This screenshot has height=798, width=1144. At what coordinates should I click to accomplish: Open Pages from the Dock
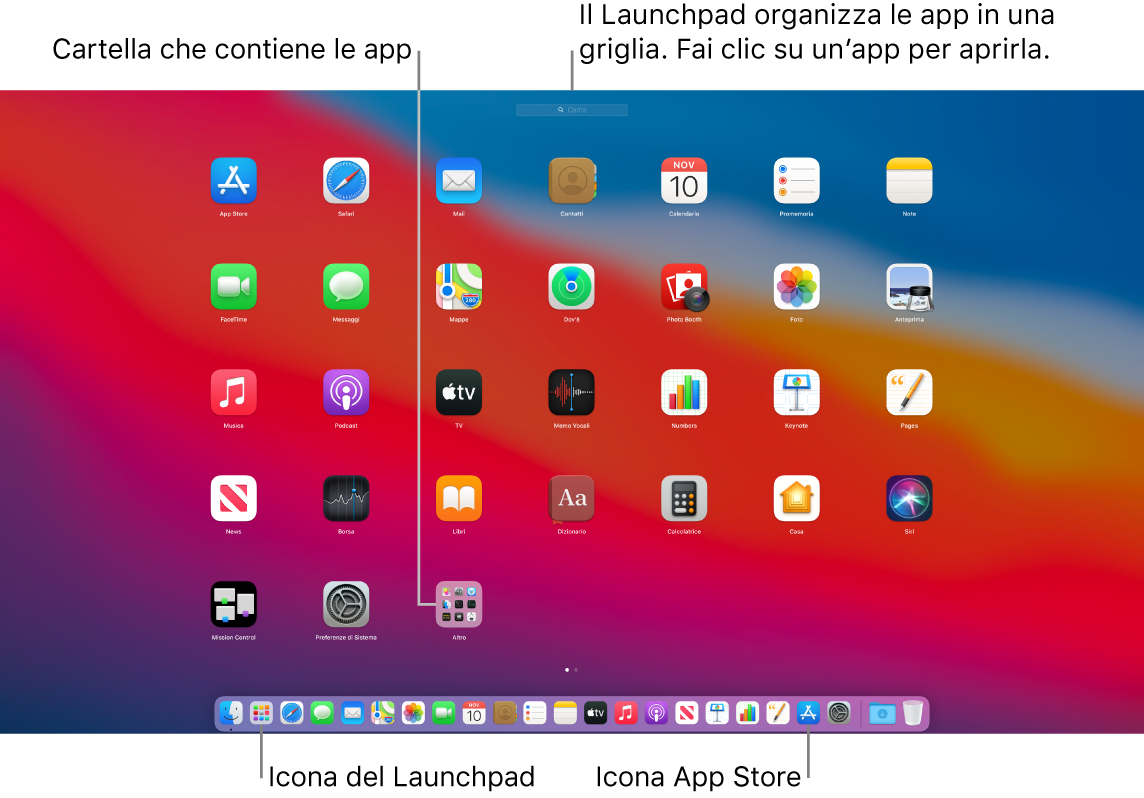pos(778,713)
